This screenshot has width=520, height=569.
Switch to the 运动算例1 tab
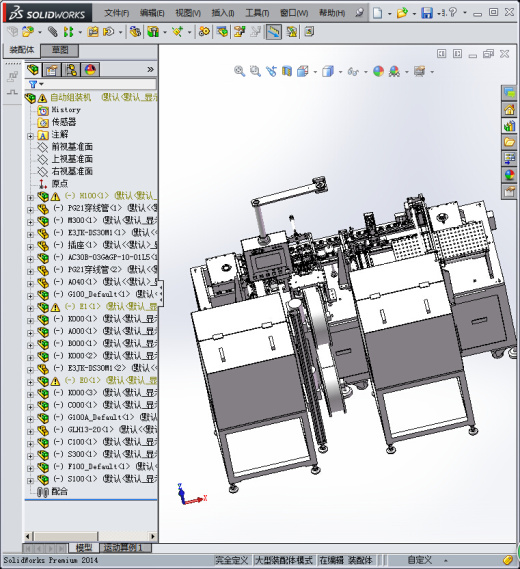[122, 548]
